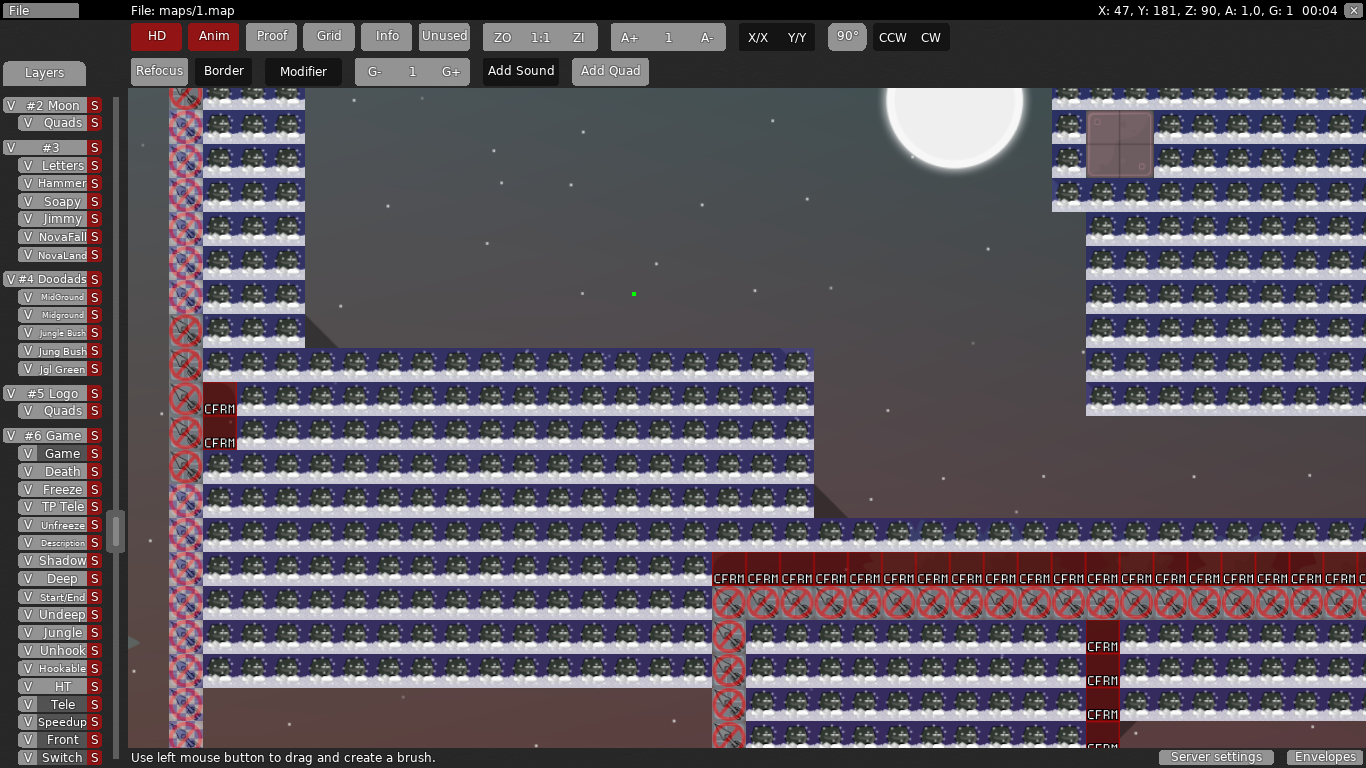This screenshot has height=768, width=1366.
Task: Increase animation speed with A+
Action: pyautogui.click(x=629, y=38)
